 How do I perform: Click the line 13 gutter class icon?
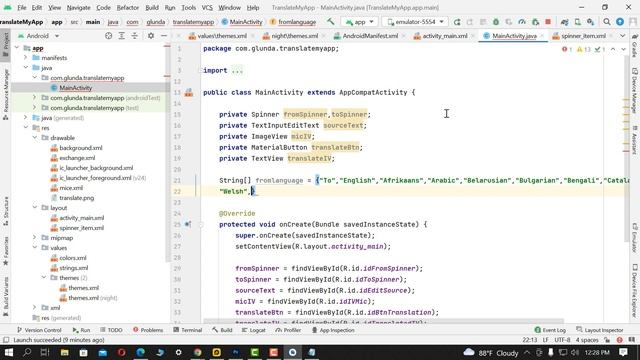click(x=189, y=92)
